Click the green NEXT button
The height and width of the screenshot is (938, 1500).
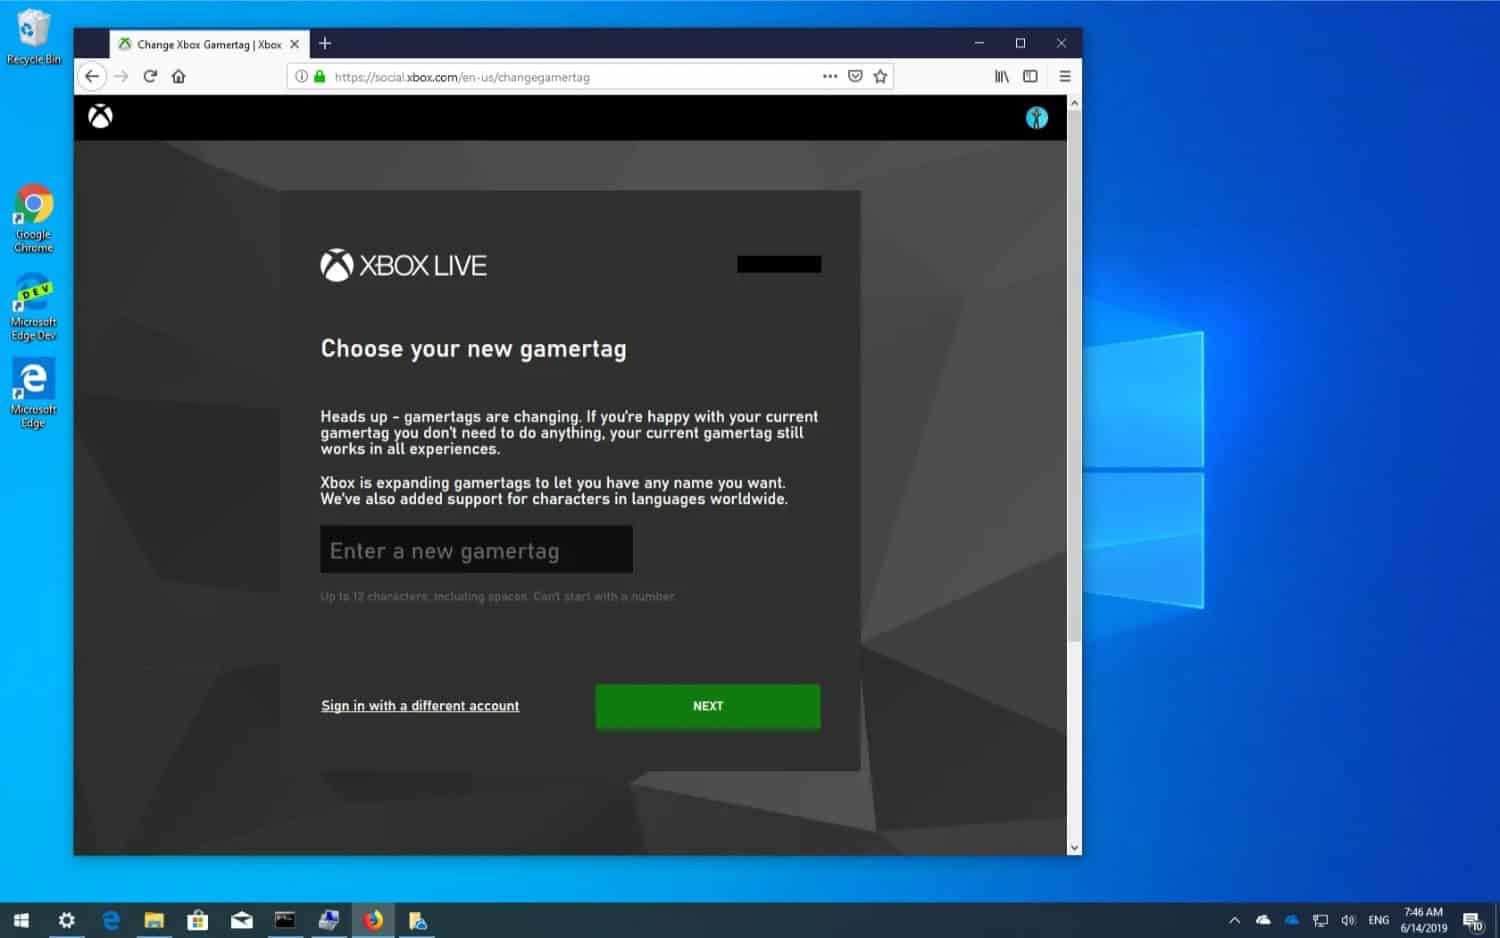(708, 706)
